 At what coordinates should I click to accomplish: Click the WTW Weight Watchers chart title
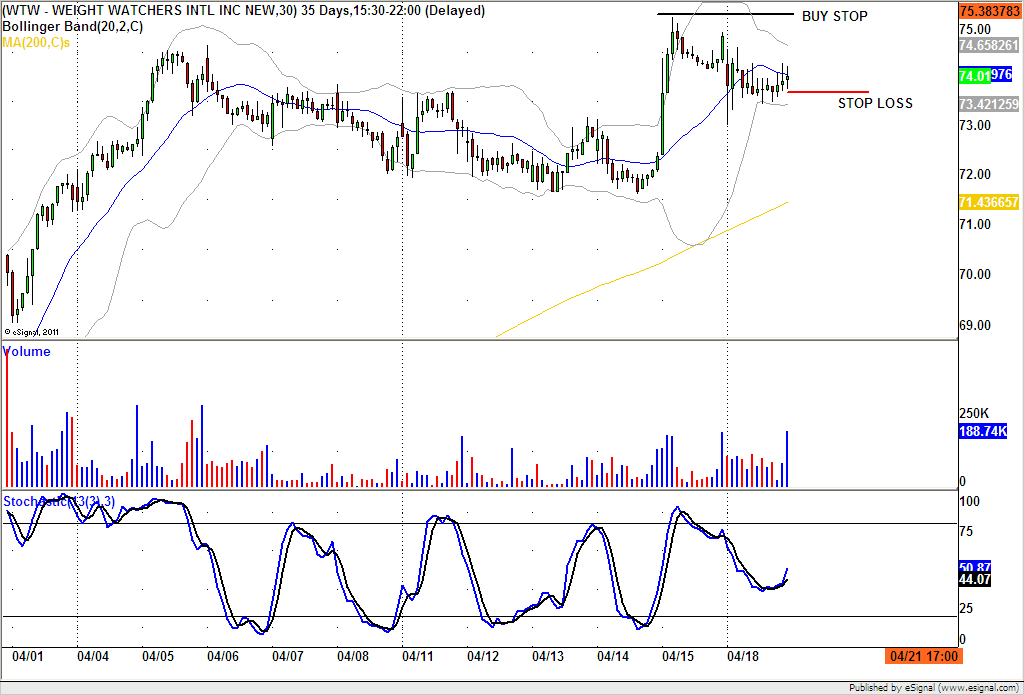244,10
